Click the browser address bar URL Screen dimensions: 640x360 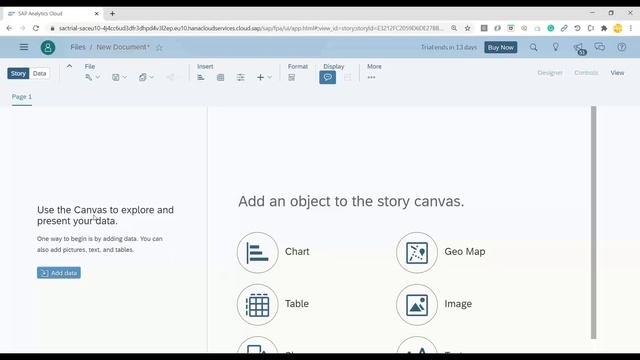tap(251, 28)
